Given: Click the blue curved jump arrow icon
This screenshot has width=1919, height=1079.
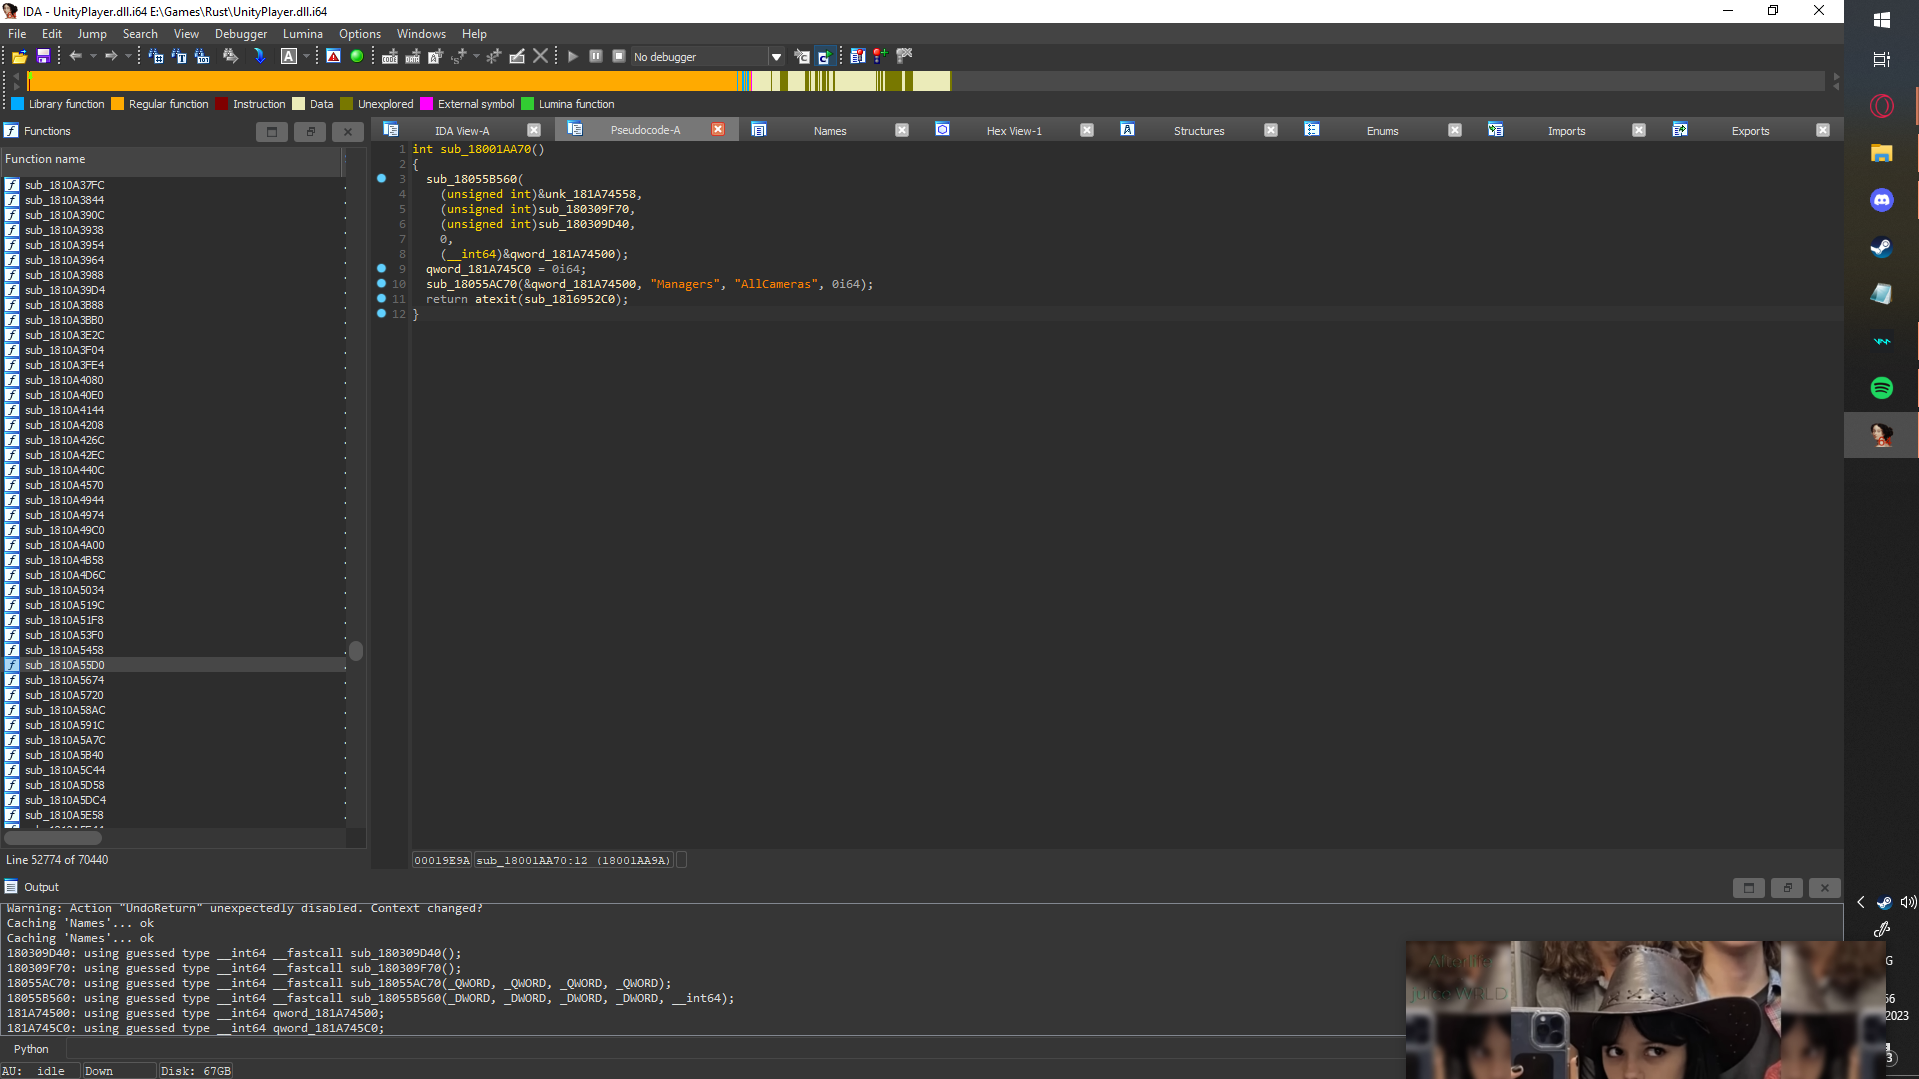Looking at the screenshot, I should (x=259, y=56).
